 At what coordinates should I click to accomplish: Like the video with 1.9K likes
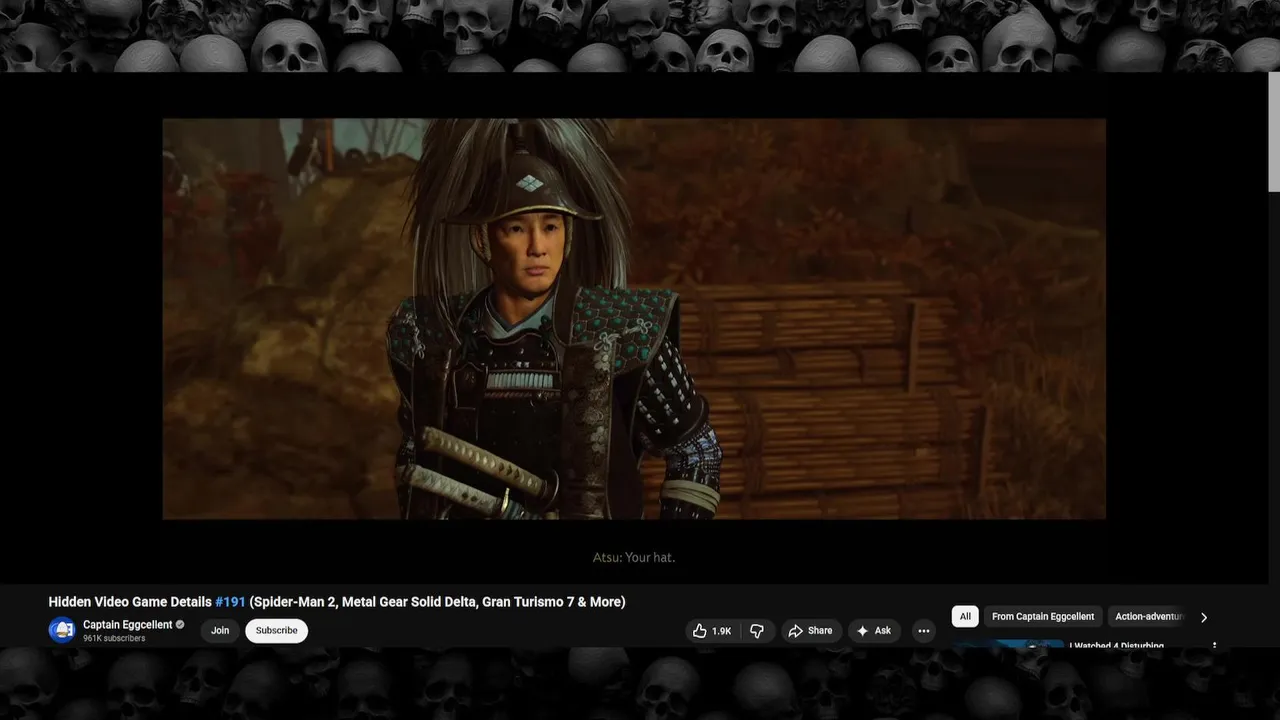pyautogui.click(x=712, y=631)
